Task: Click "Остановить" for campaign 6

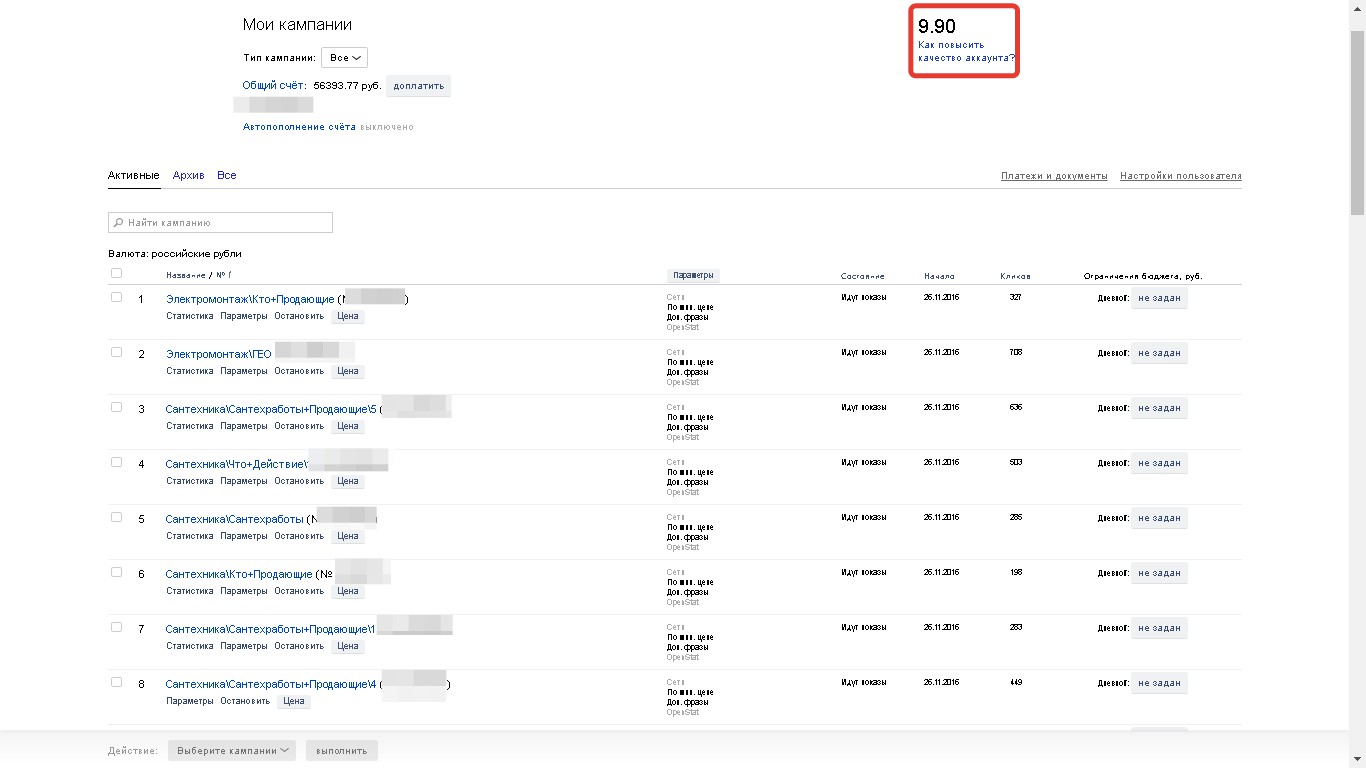Action: tap(299, 591)
